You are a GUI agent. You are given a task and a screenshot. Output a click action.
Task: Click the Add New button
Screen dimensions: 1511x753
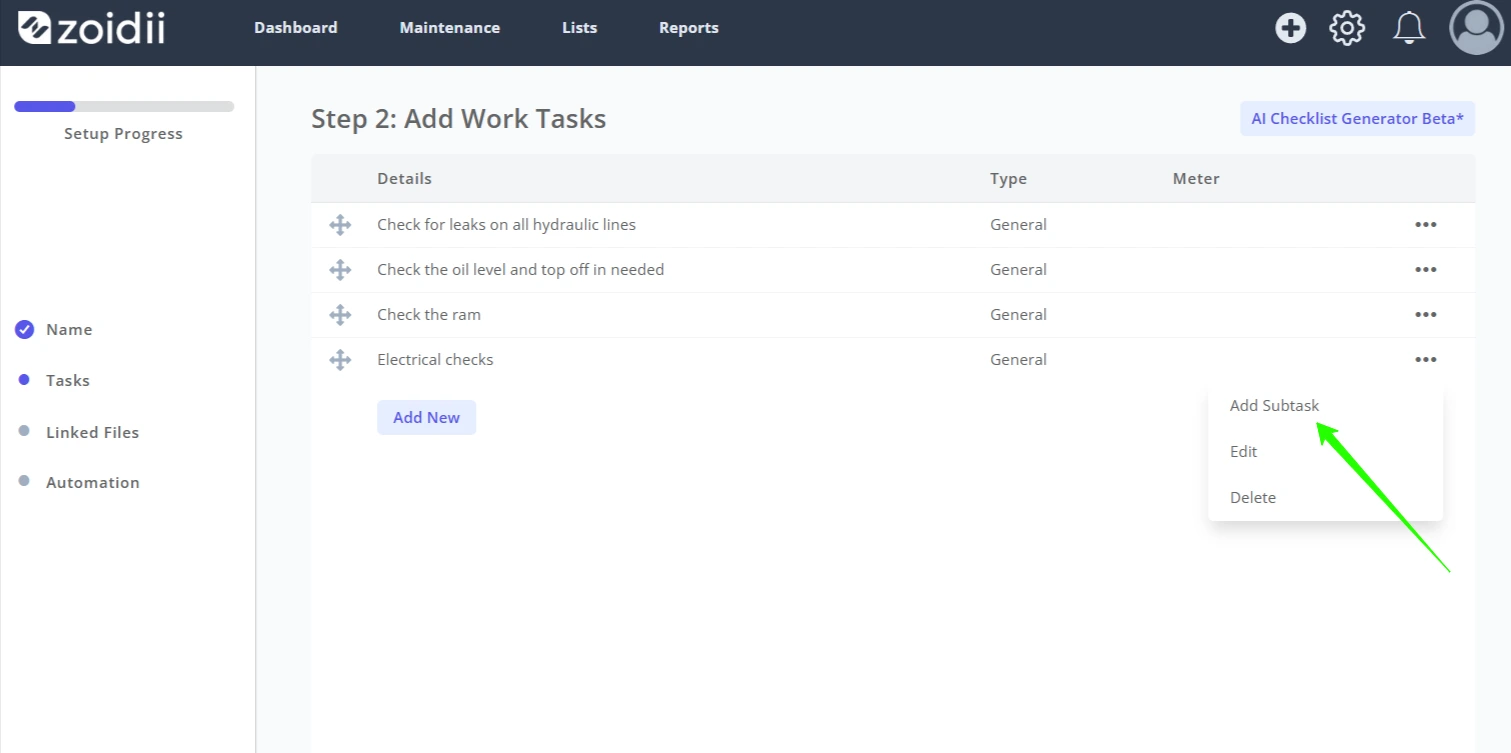point(426,418)
